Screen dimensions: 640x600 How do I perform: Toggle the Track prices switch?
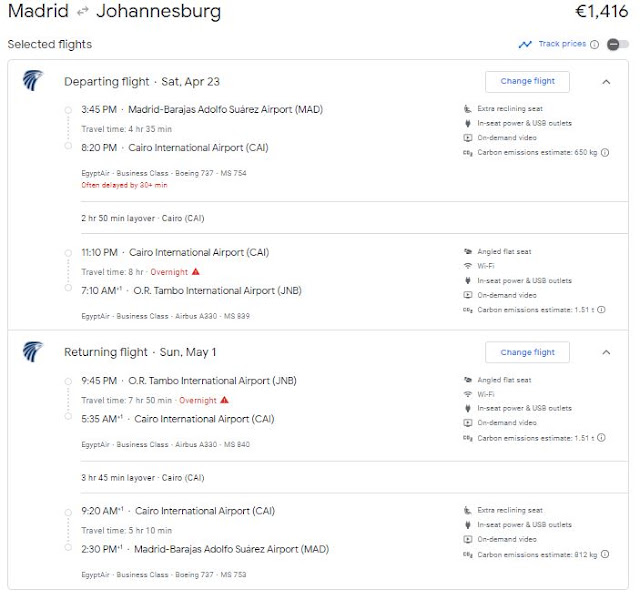click(x=618, y=44)
